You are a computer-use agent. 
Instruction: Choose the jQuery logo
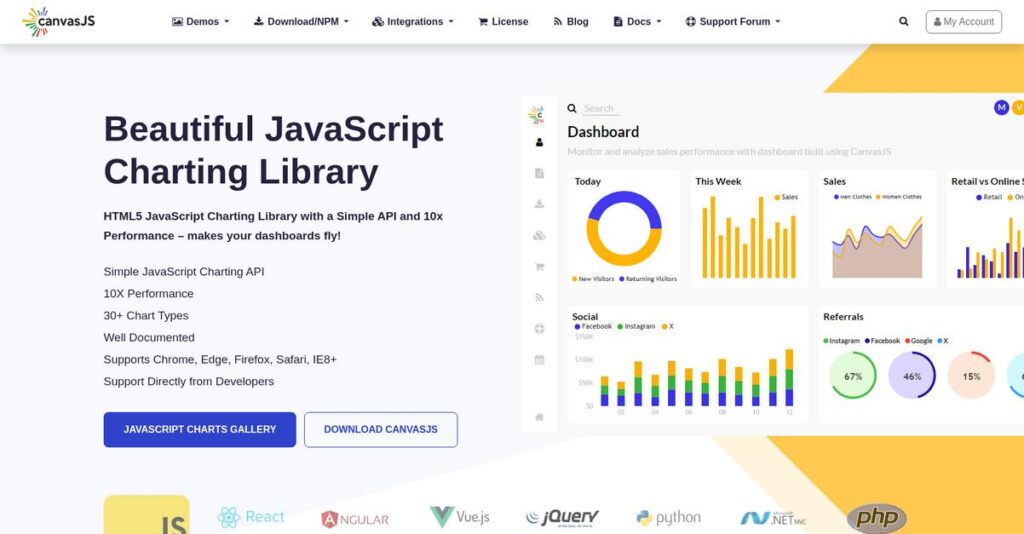pyautogui.click(x=562, y=518)
